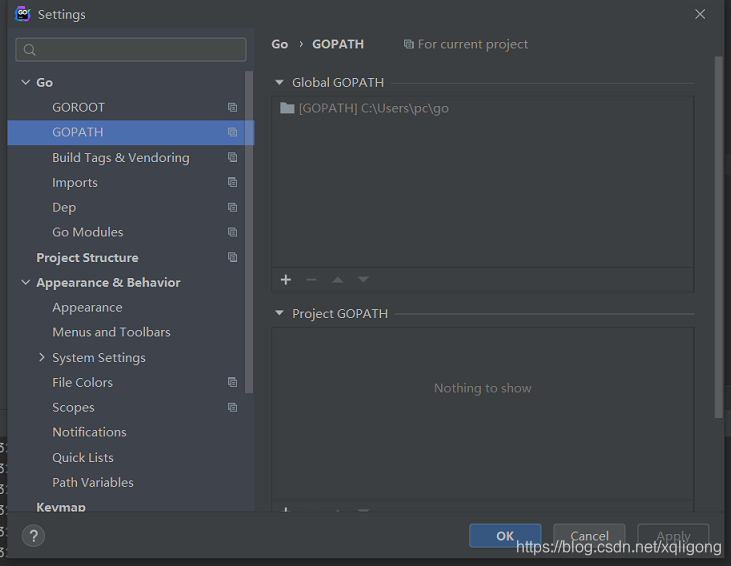Click project-level icon beside Go Modules
Screen dimensions: 731x566
[x=232, y=232]
